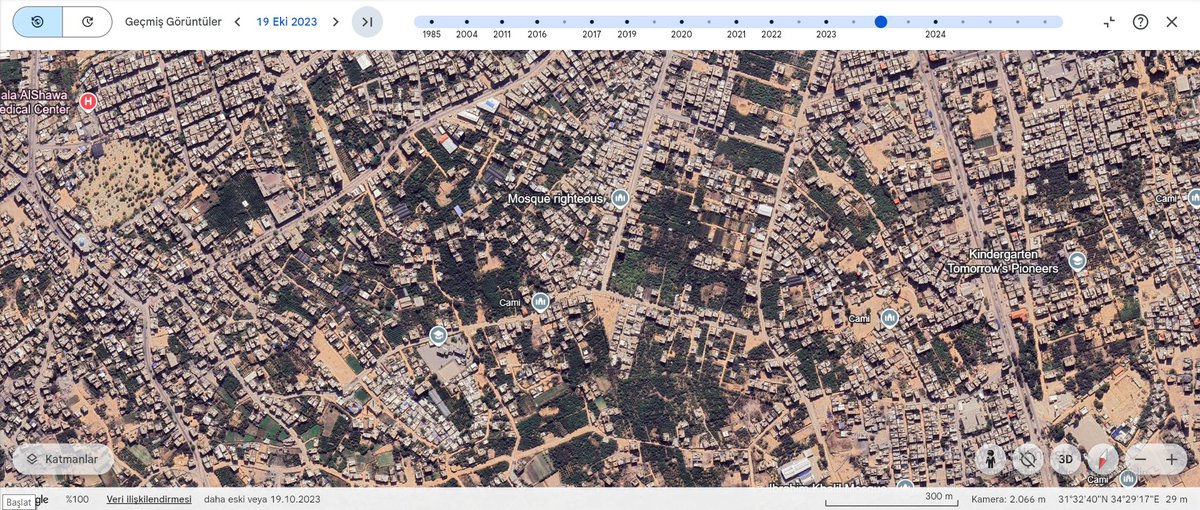This screenshot has height=510, width=1200.
Task: Zoom out with the minus button
Action: pos(1141,459)
